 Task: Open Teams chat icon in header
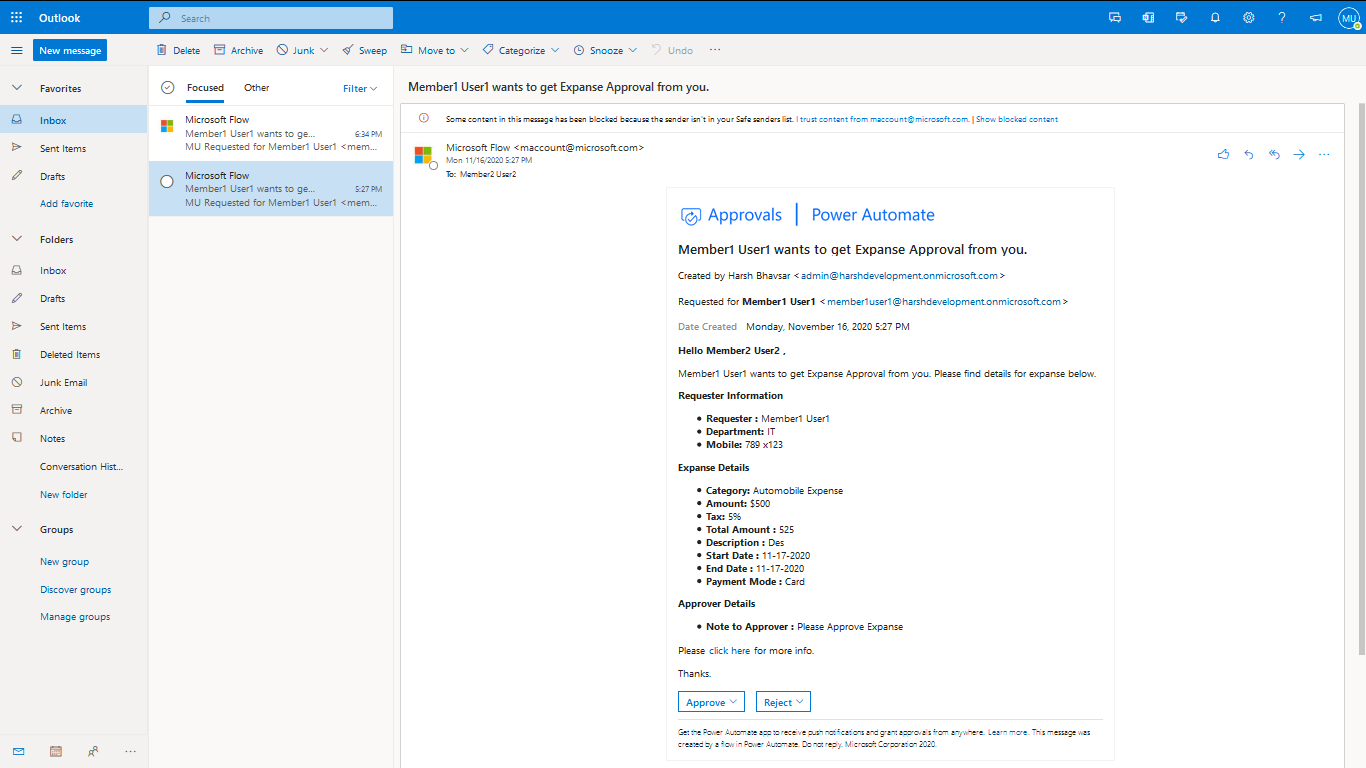1116,18
